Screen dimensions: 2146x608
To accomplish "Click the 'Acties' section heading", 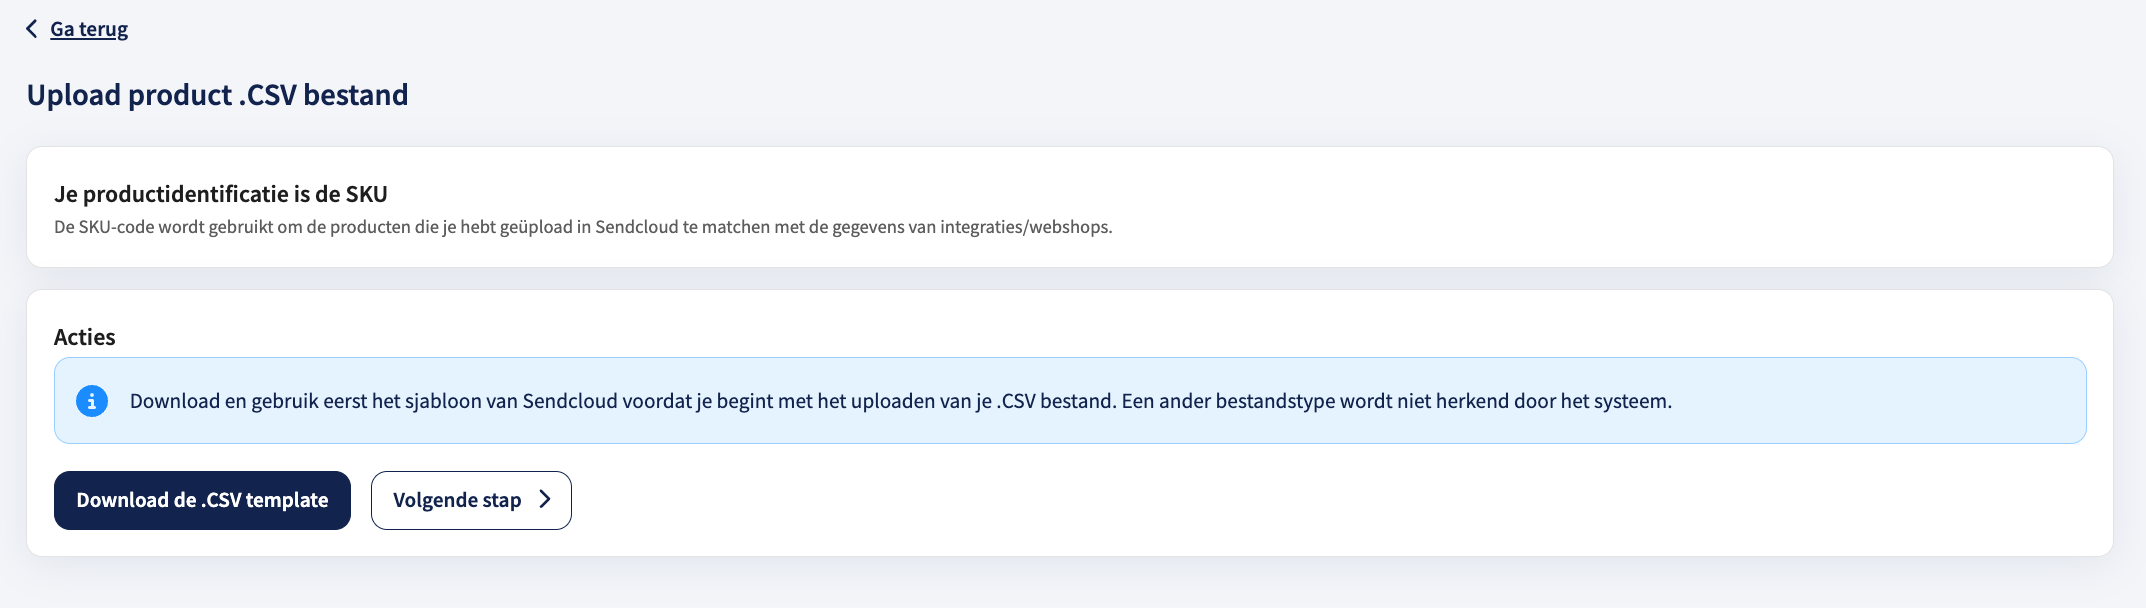I will click(x=85, y=337).
